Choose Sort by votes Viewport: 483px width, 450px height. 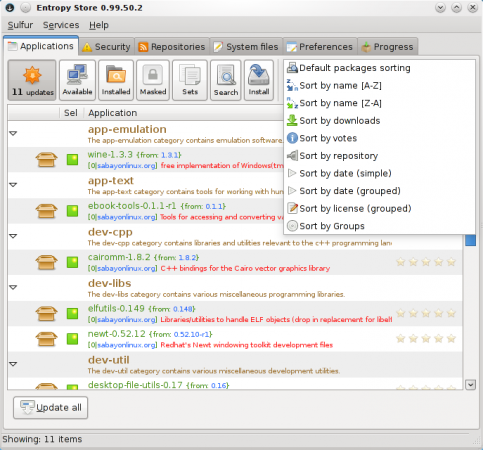coord(379,138)
